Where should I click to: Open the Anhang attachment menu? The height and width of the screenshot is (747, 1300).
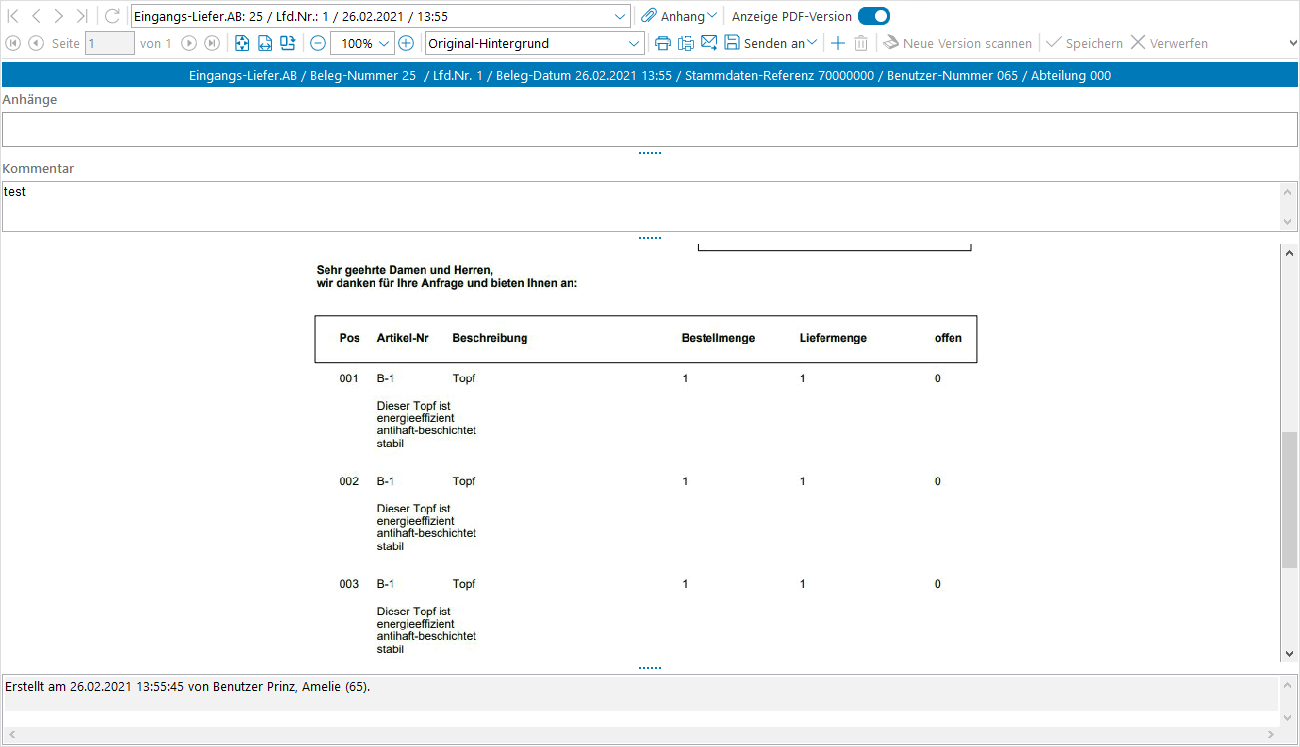679,16
